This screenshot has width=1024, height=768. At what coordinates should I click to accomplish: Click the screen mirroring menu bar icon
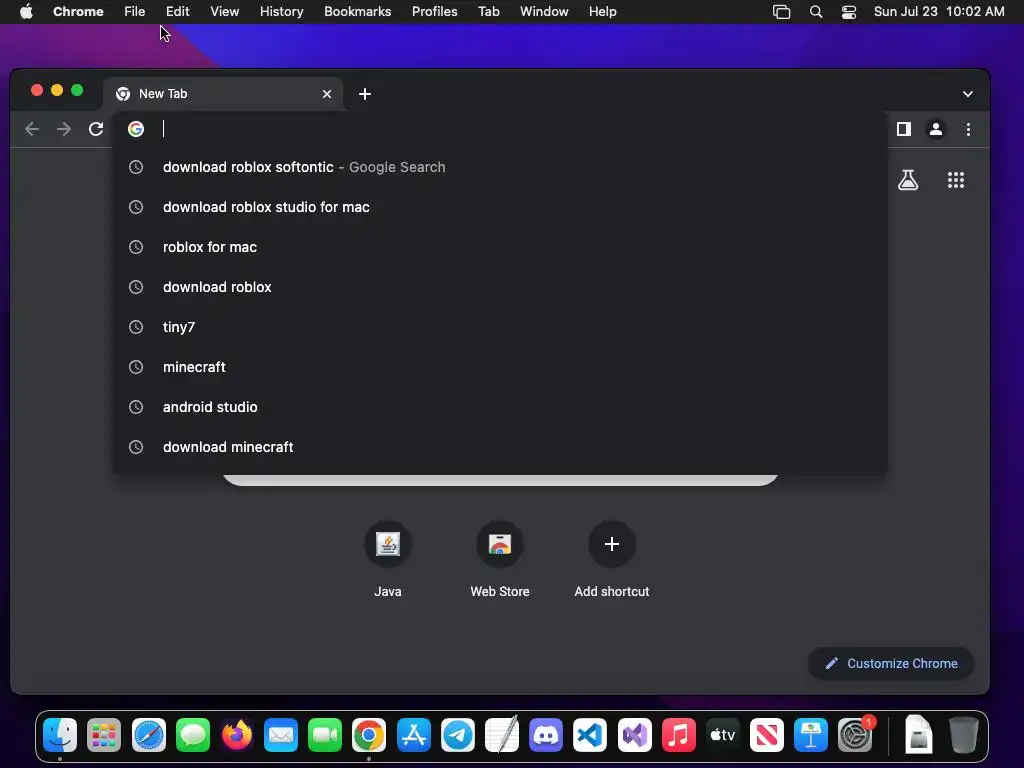781,12
